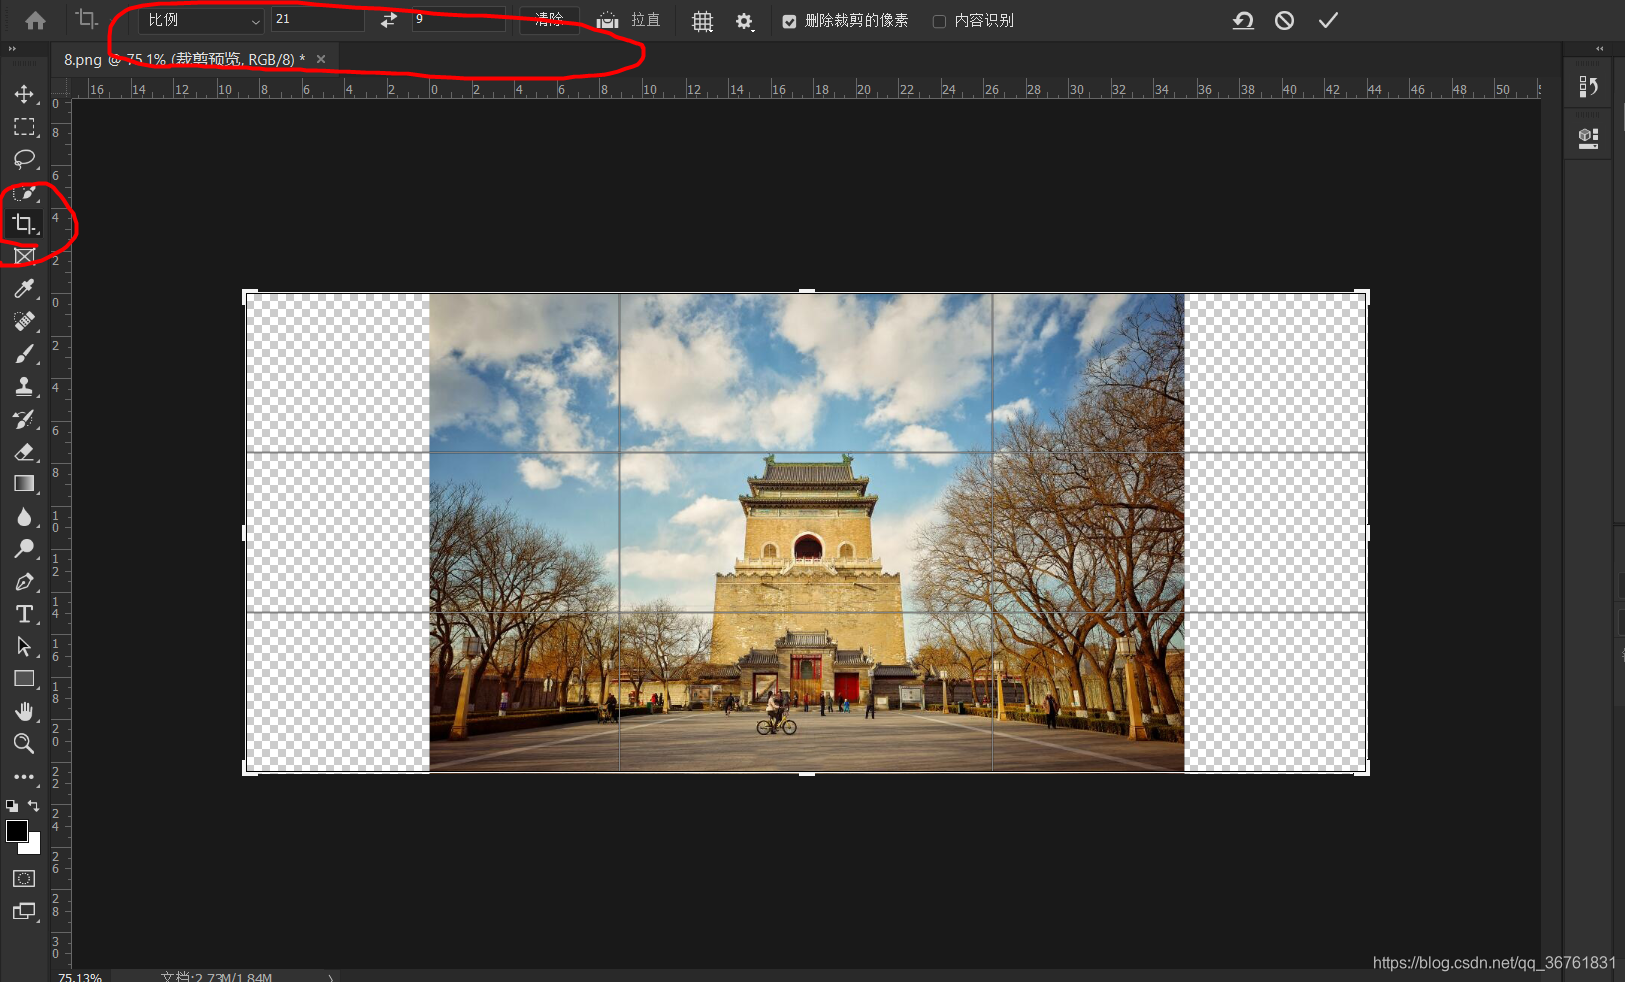Select the Hand tool
Image resolution: width=1625 pixels, height=982 pixels.
pos(24,711)
